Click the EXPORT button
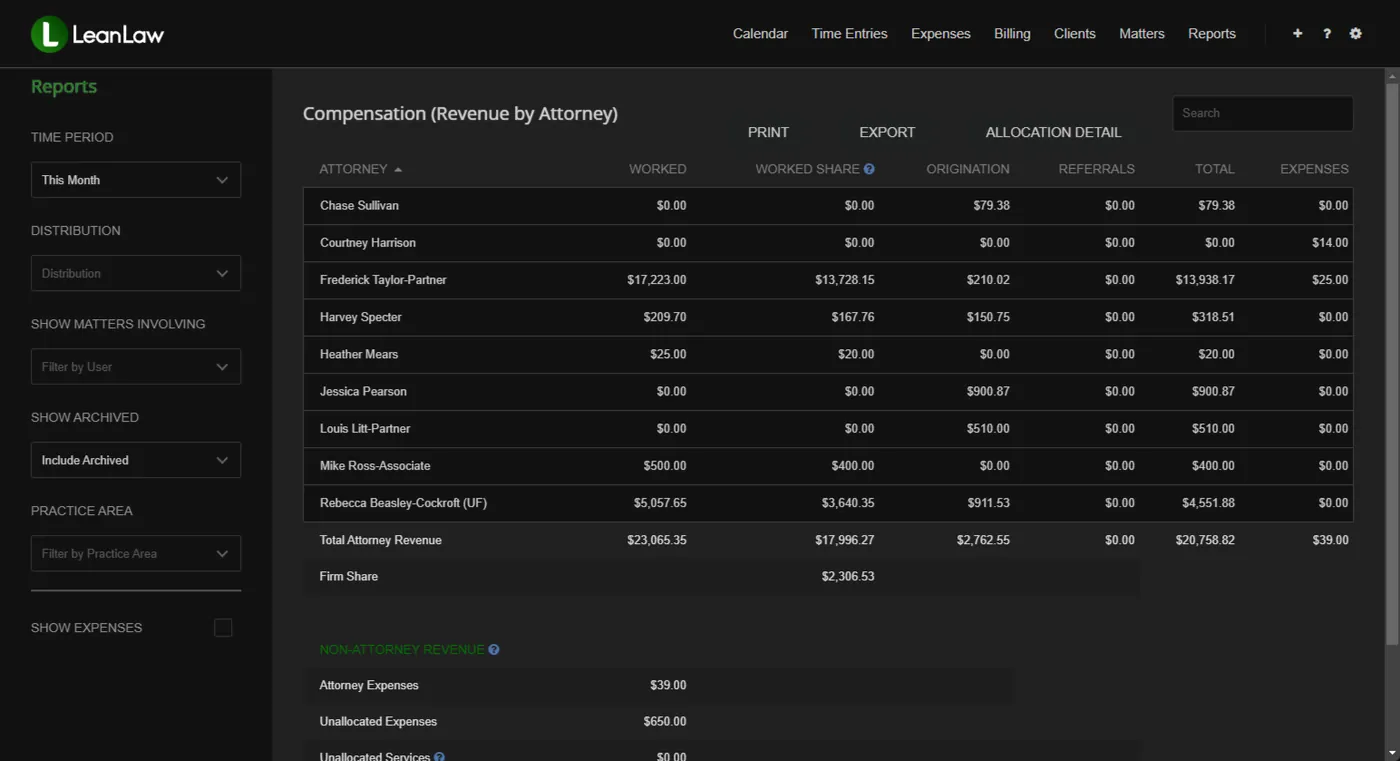This screenshot has width=1400, height=761. pyautogui.click(x=887, y=132)
